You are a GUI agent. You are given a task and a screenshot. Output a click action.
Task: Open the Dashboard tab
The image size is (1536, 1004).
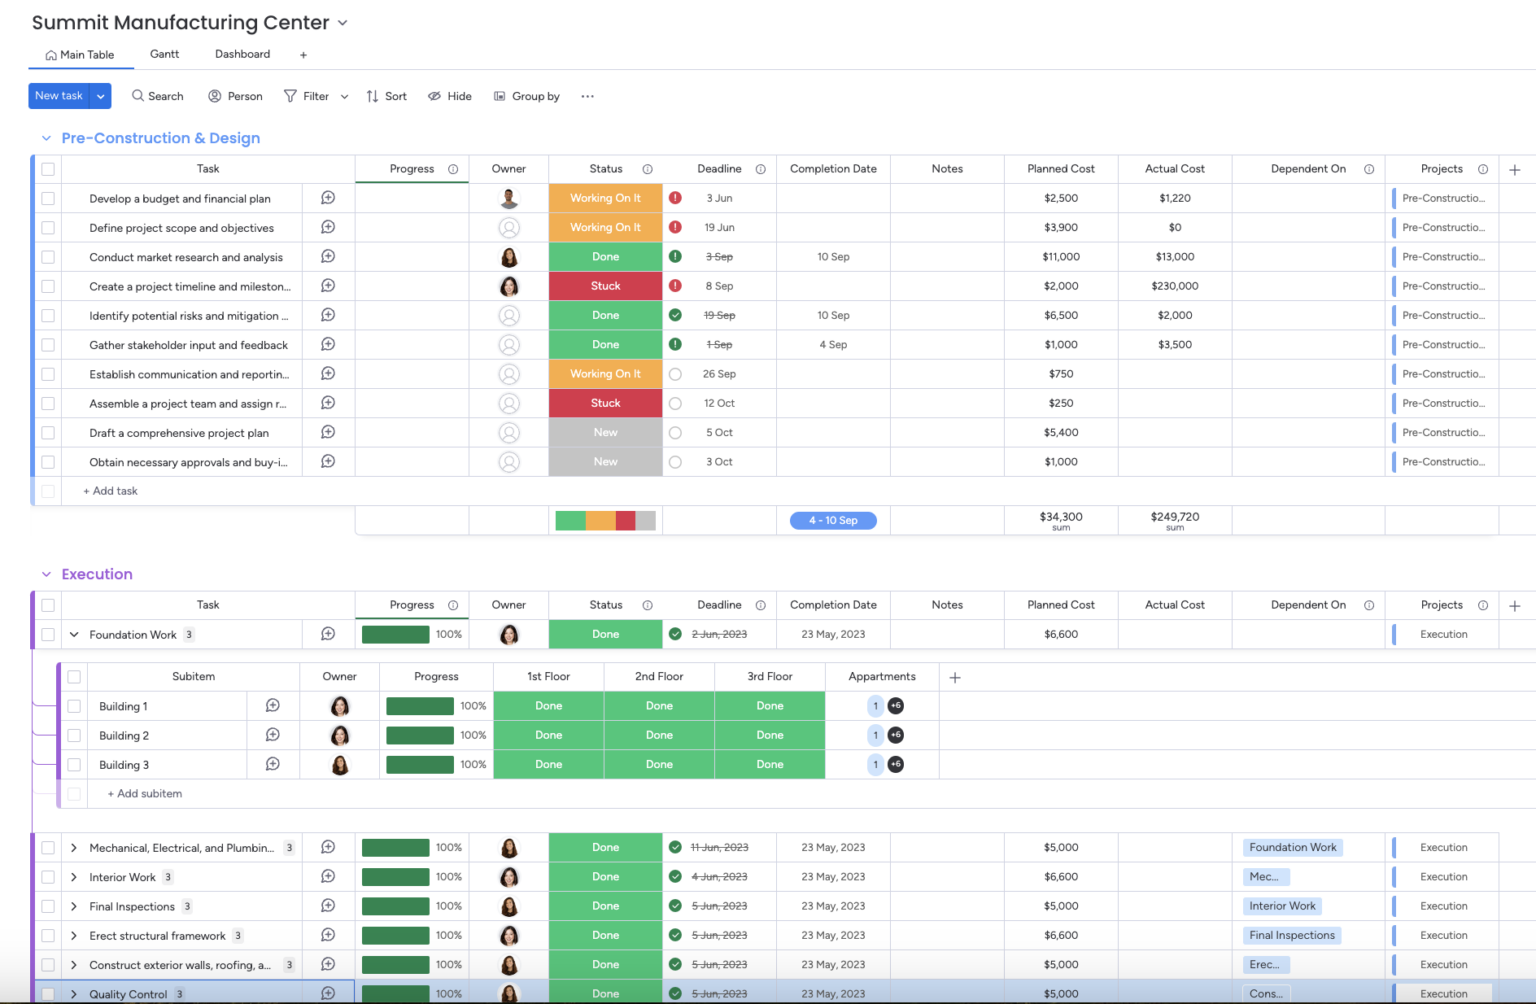(242, 54)
